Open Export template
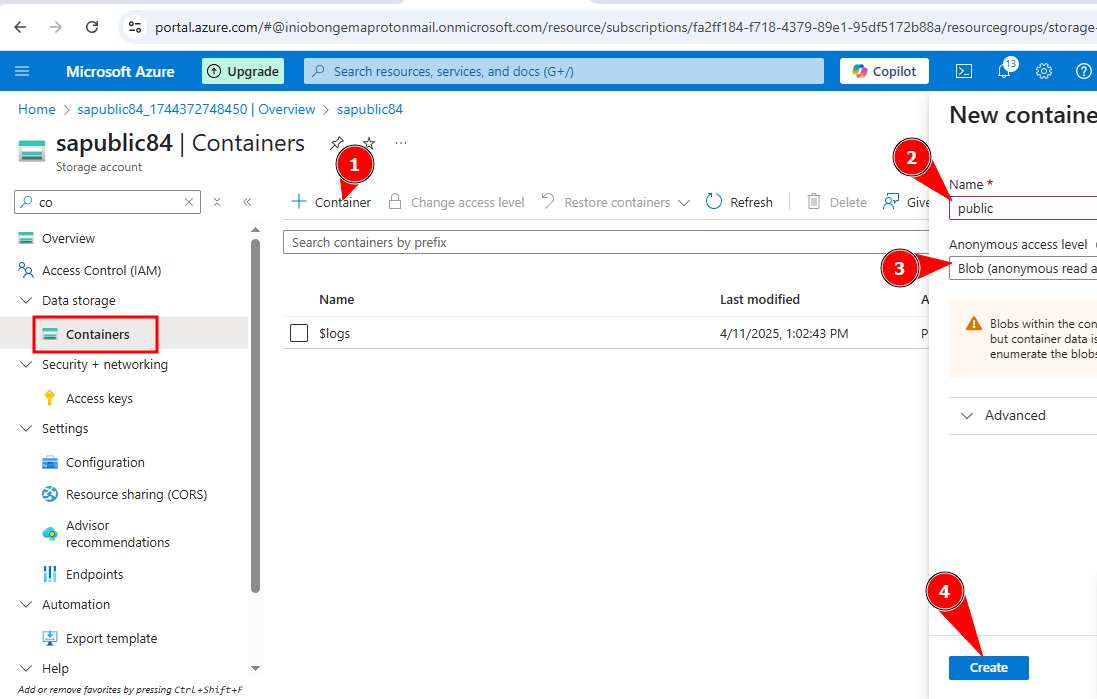Screen dimensions: 1097x699 pos(111,638)
